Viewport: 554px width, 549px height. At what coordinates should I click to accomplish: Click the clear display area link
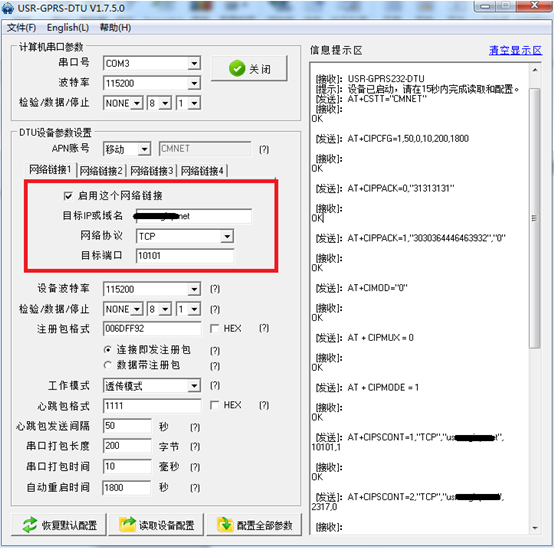click(515, 51)
